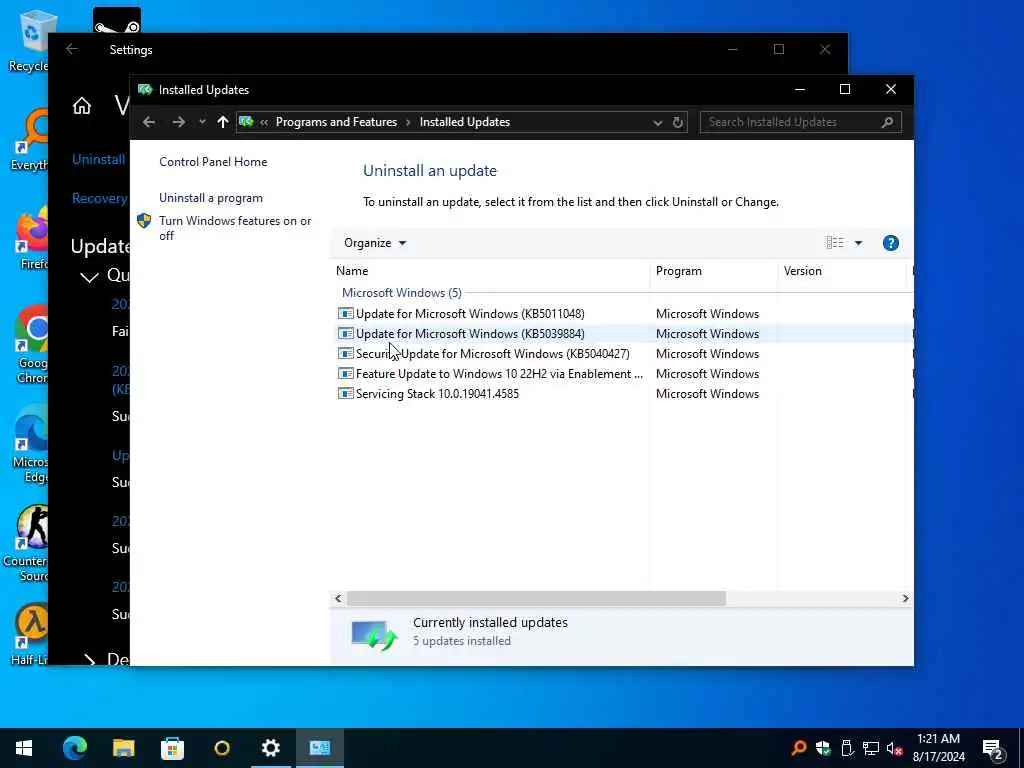Open the Organize menu
Viewport: 1024px width, 768px height.
tap(375, 243)
